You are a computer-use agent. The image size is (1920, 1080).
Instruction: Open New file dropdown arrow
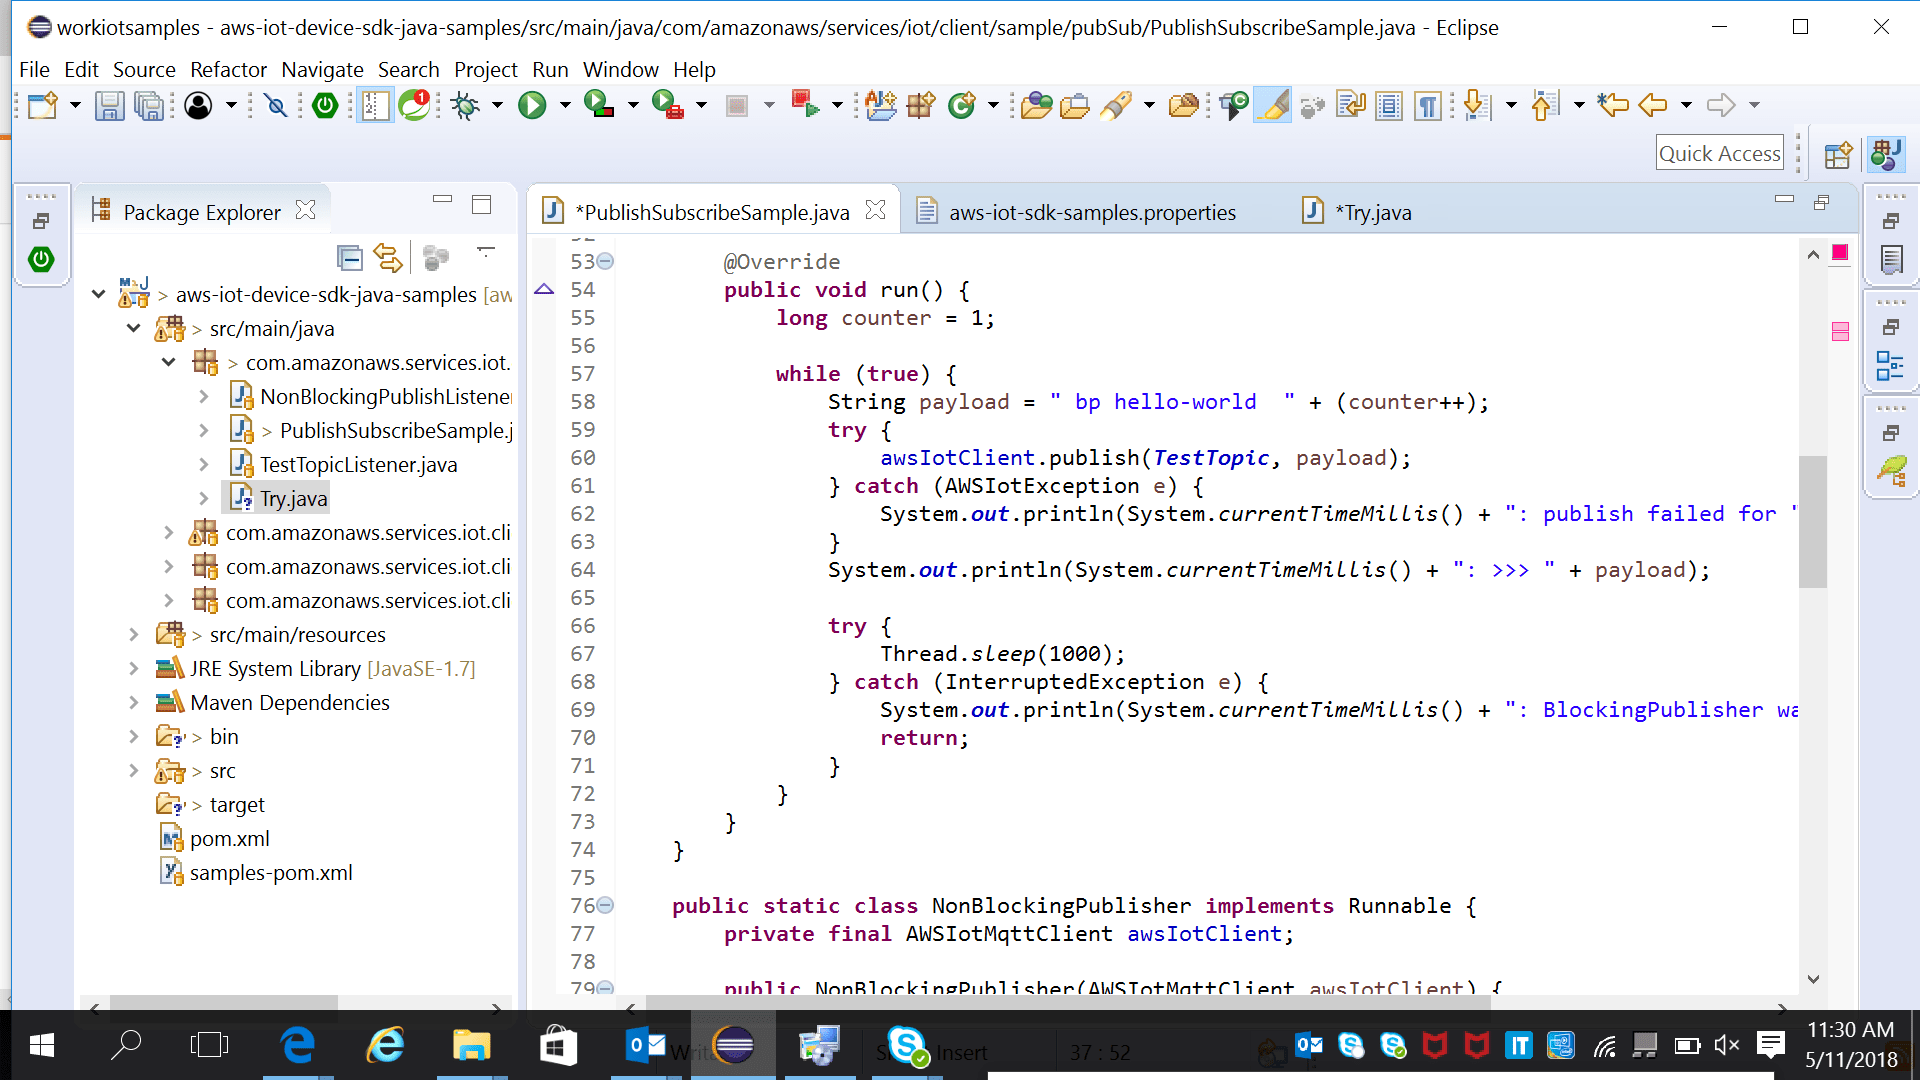coord(74,105)
